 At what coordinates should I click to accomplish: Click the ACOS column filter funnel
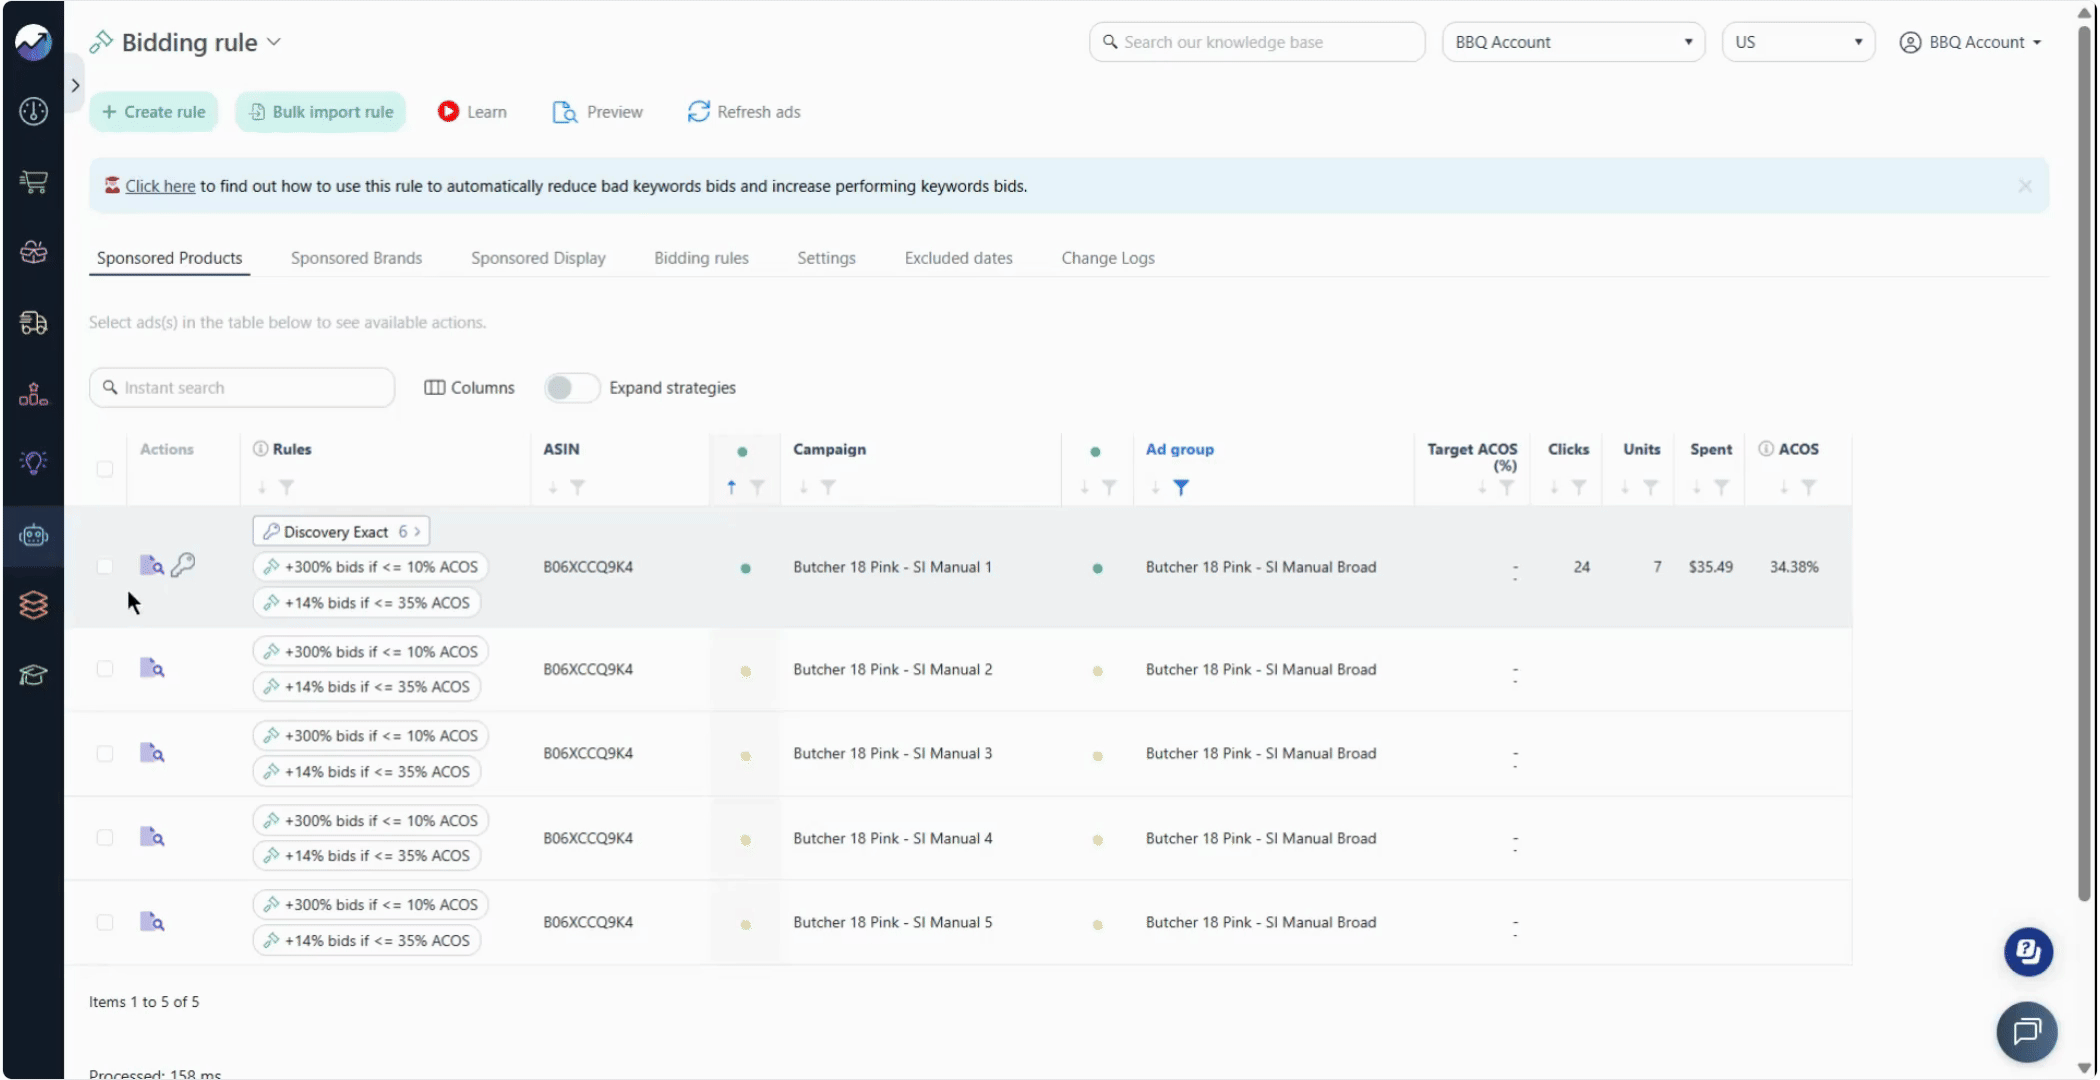[x=1808, y=487]
